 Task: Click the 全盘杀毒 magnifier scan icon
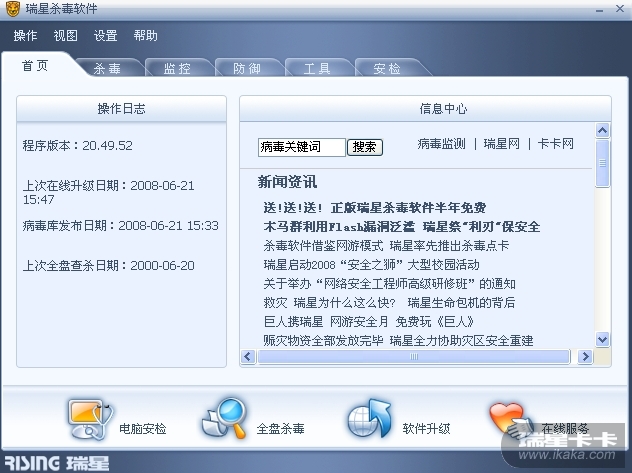[x=224, y=418]
